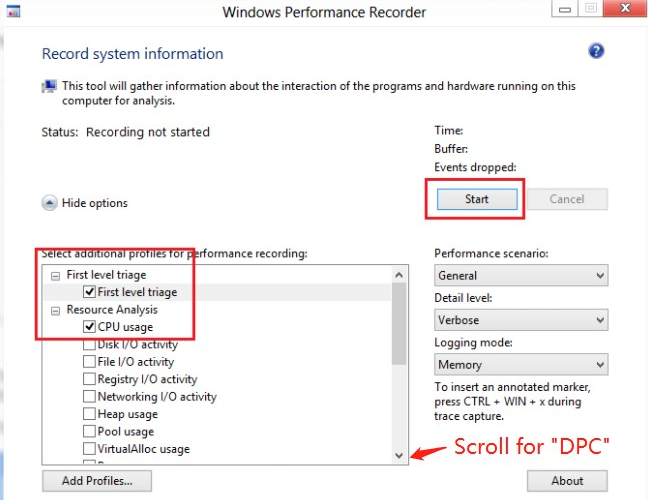Collapse the Resource Analysis tree group

(x=55, y=310)
